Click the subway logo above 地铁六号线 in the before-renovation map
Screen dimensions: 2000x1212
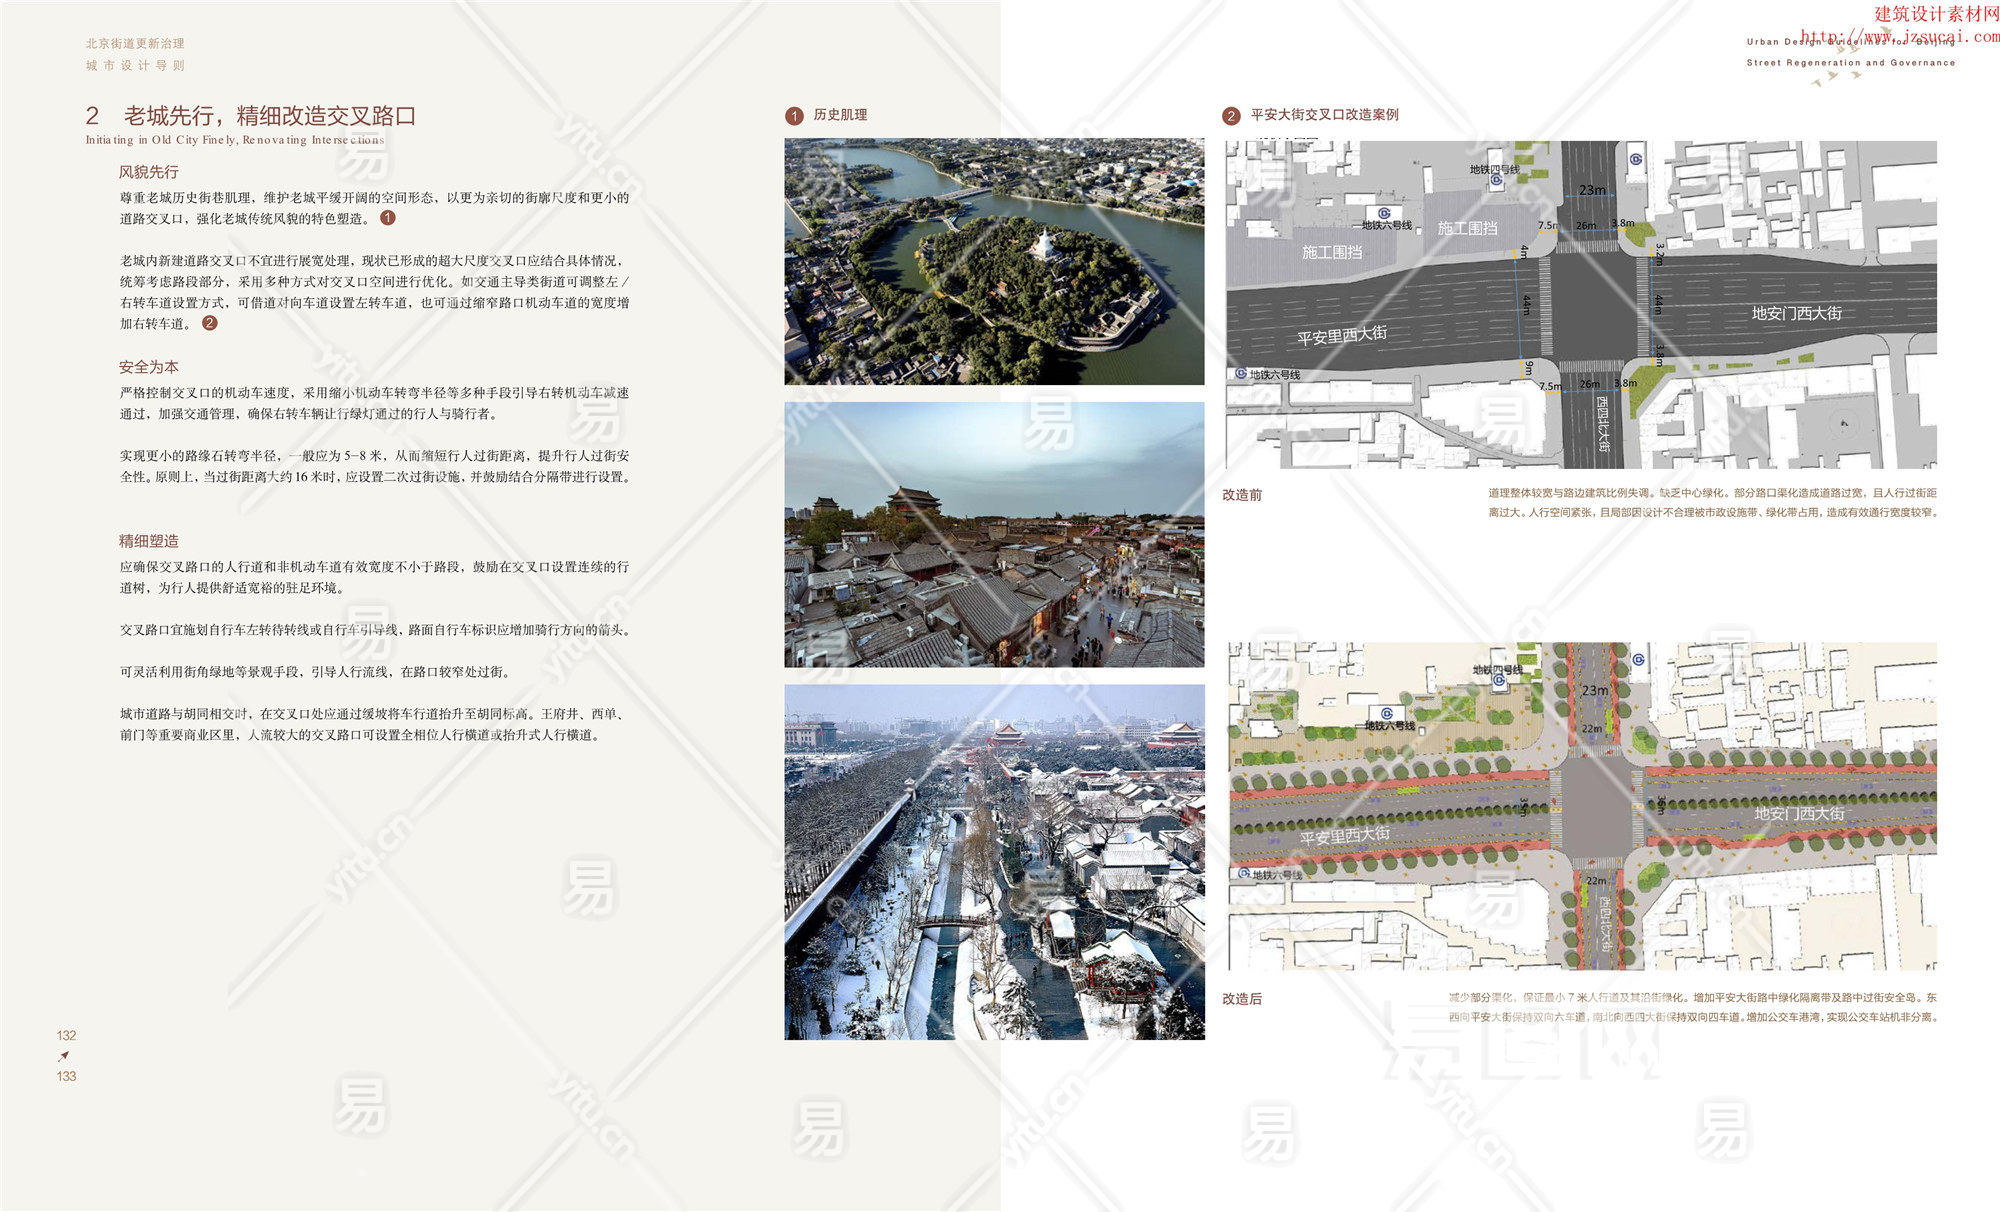coord(1384,213)
